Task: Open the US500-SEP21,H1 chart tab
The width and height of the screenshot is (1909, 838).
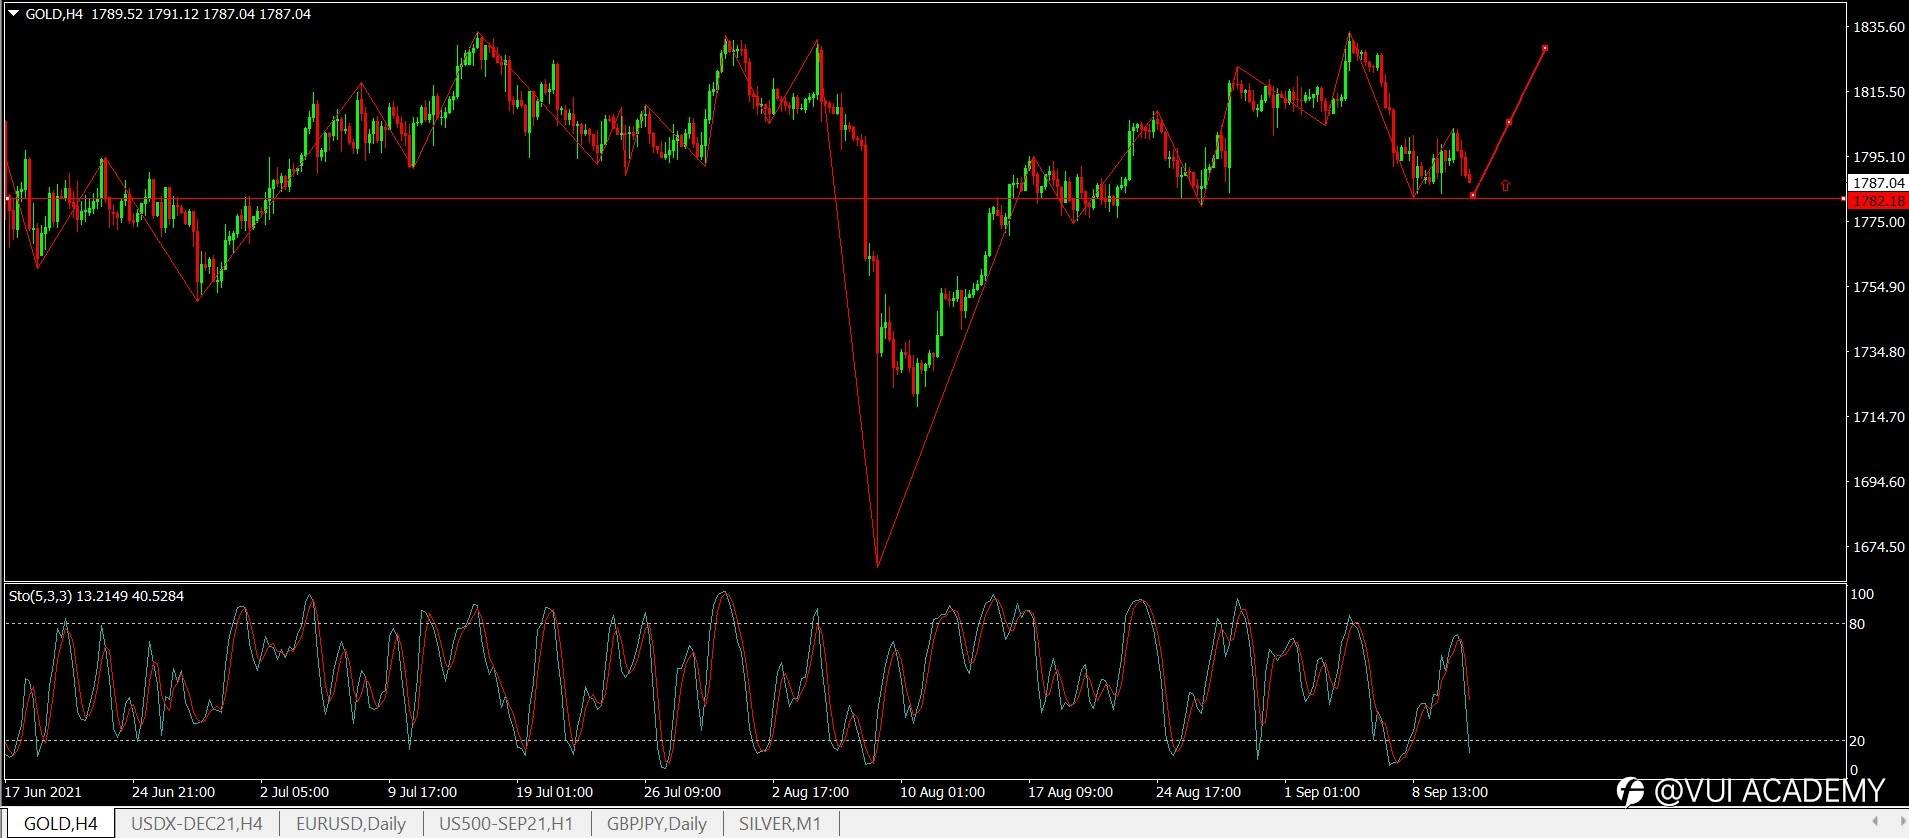Action: (506, 824)
